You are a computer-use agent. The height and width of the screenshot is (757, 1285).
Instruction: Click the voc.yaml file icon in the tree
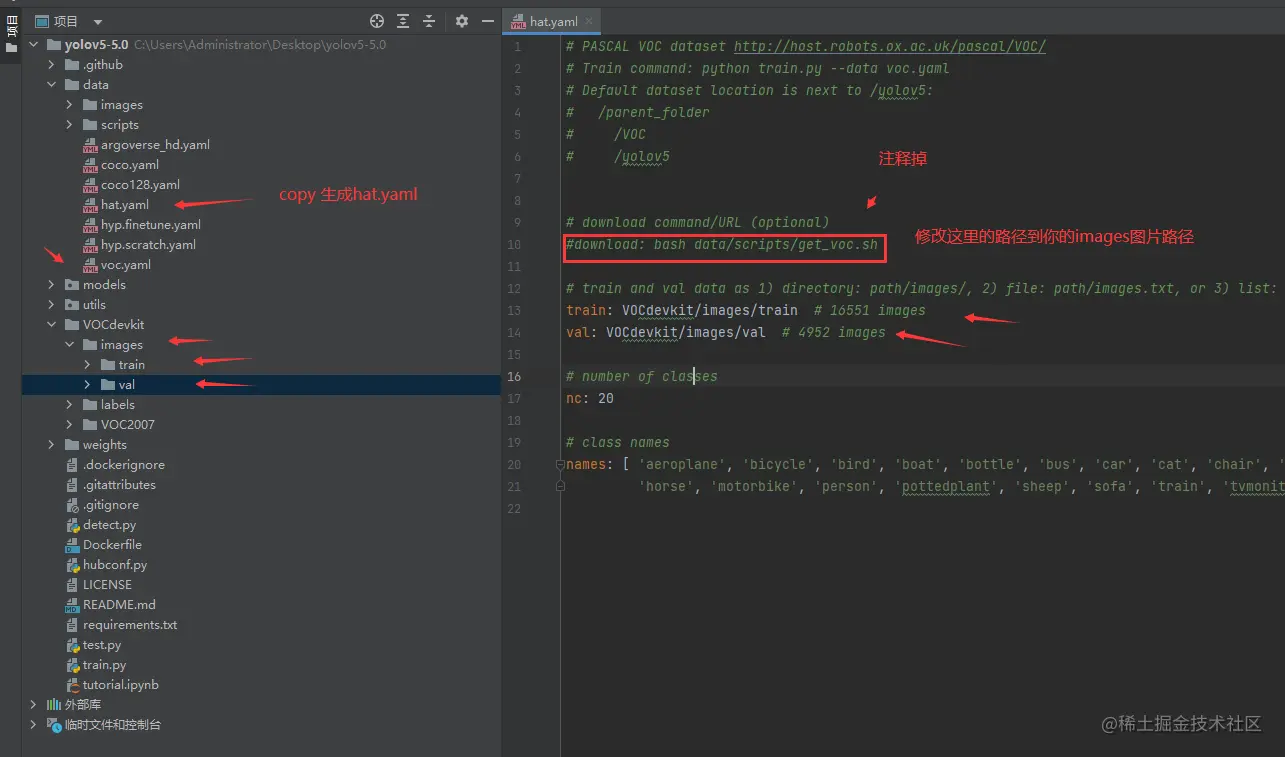tap(90, 265)
